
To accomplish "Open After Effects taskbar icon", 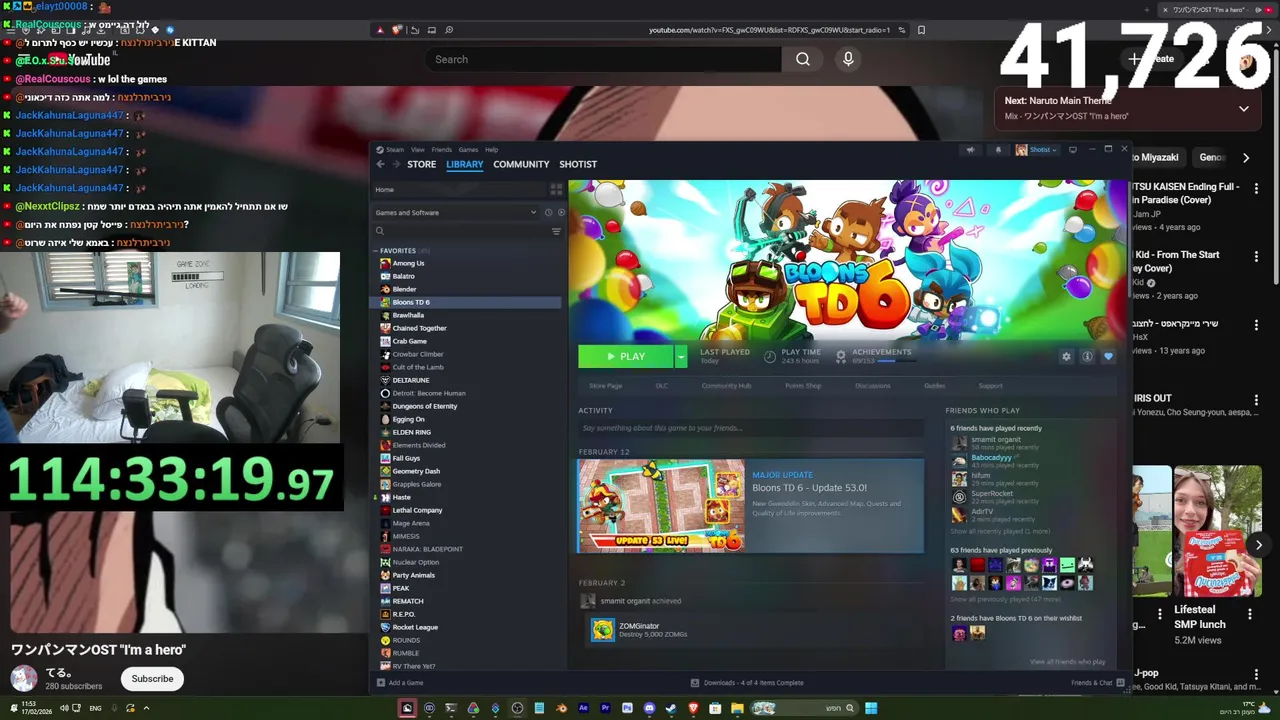I will tap(583, 708).
